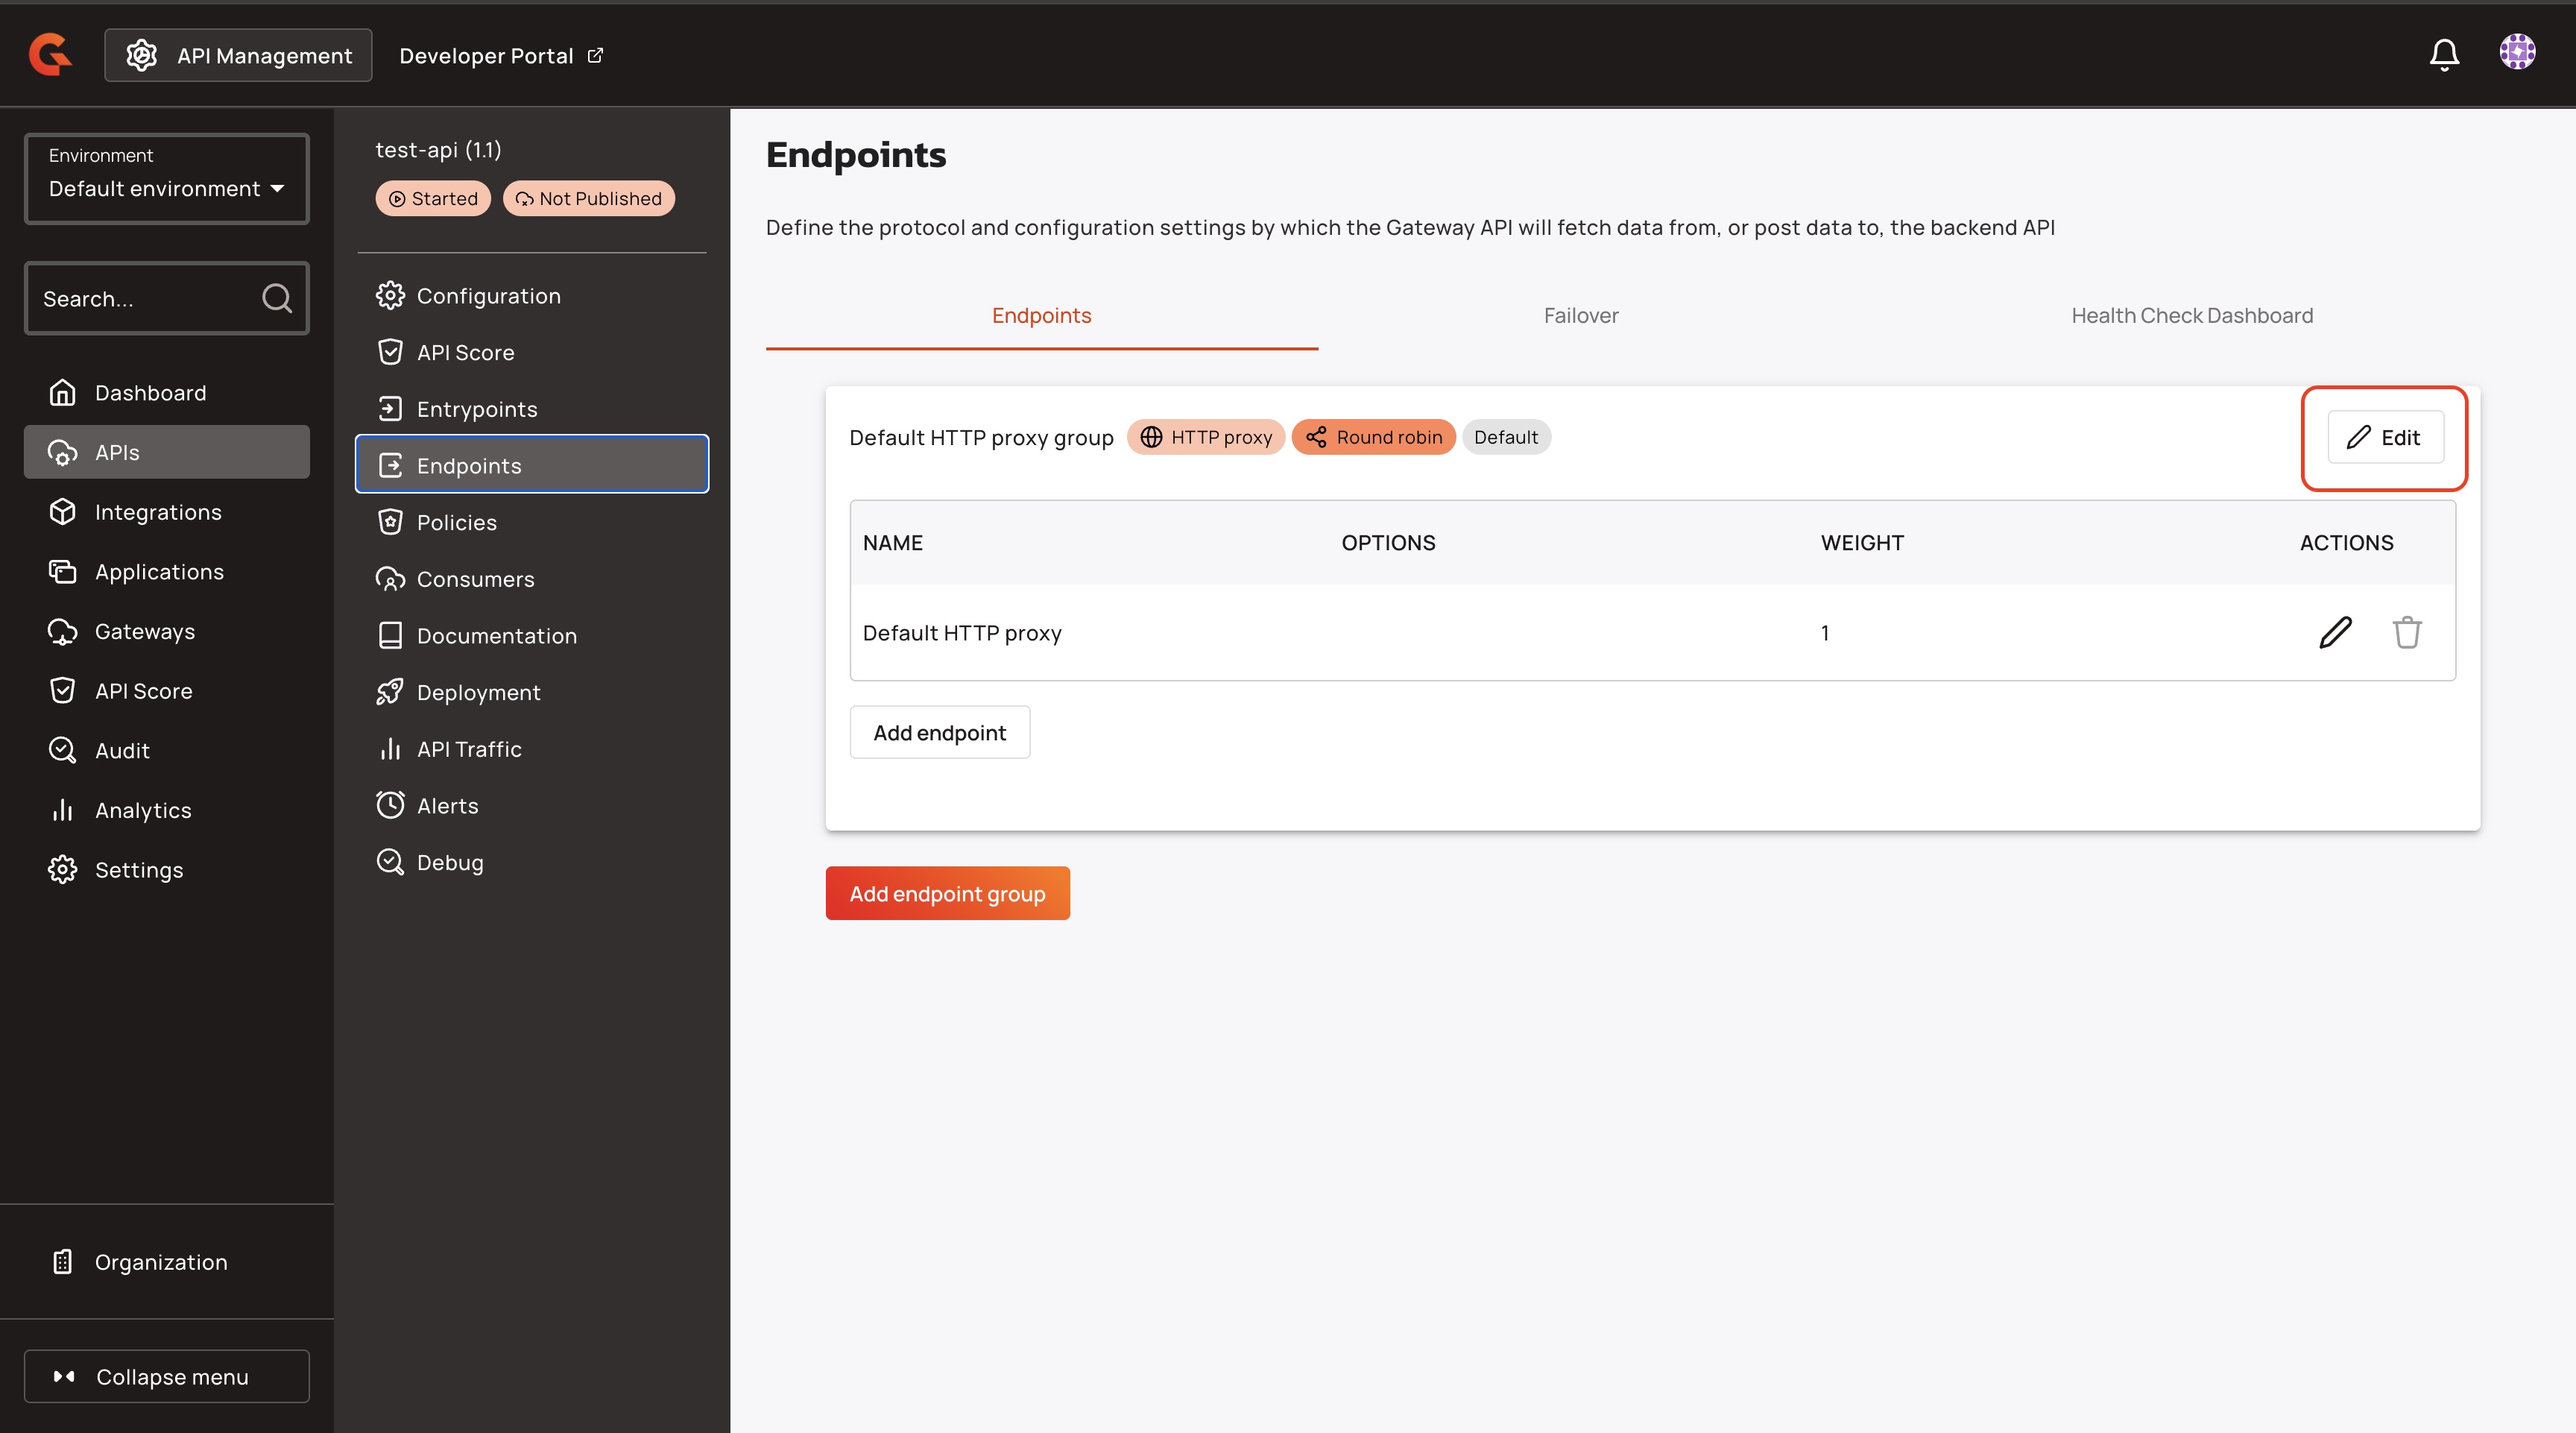Open Health Check Dashboard tab
The width and height of the screenshot is (2576, 1433).
coord(2191,316)
